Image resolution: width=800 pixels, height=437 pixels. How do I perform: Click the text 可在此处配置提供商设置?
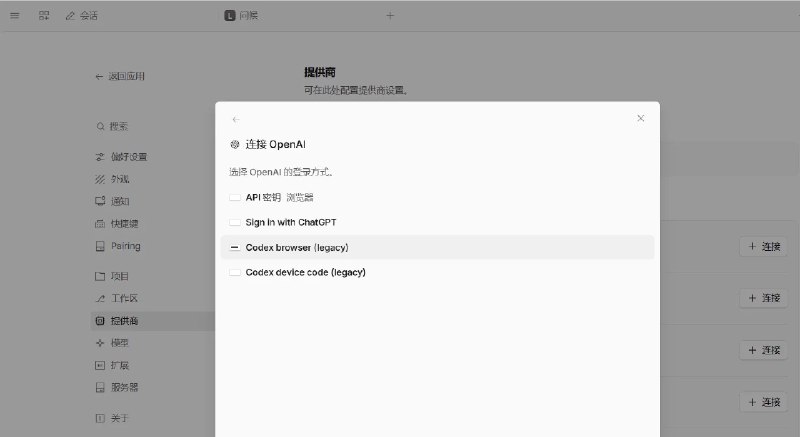pos(356,90)
